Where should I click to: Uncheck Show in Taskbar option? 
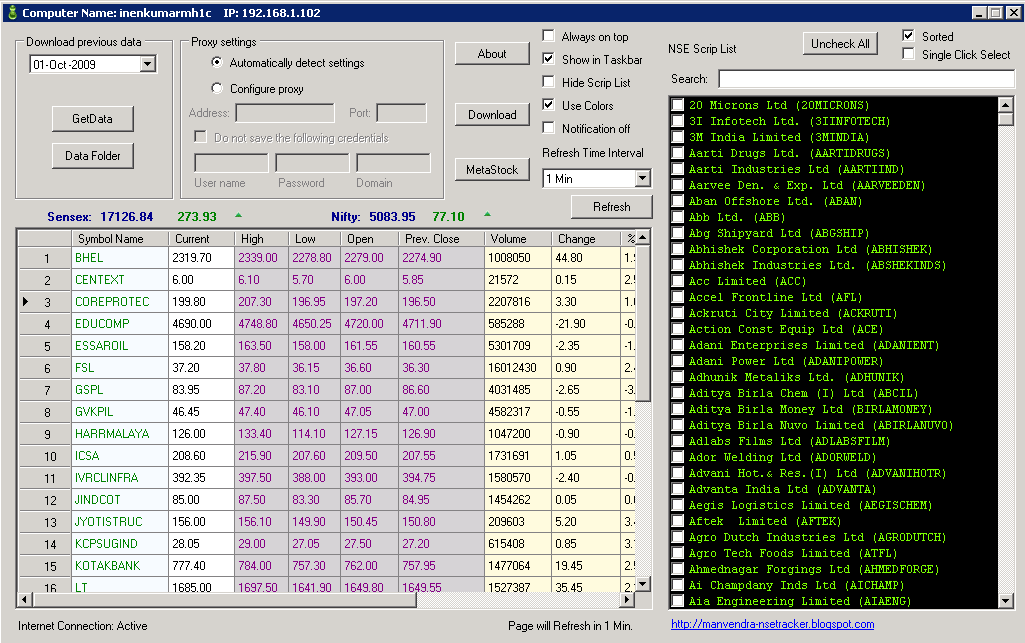[x=548, y=59]
